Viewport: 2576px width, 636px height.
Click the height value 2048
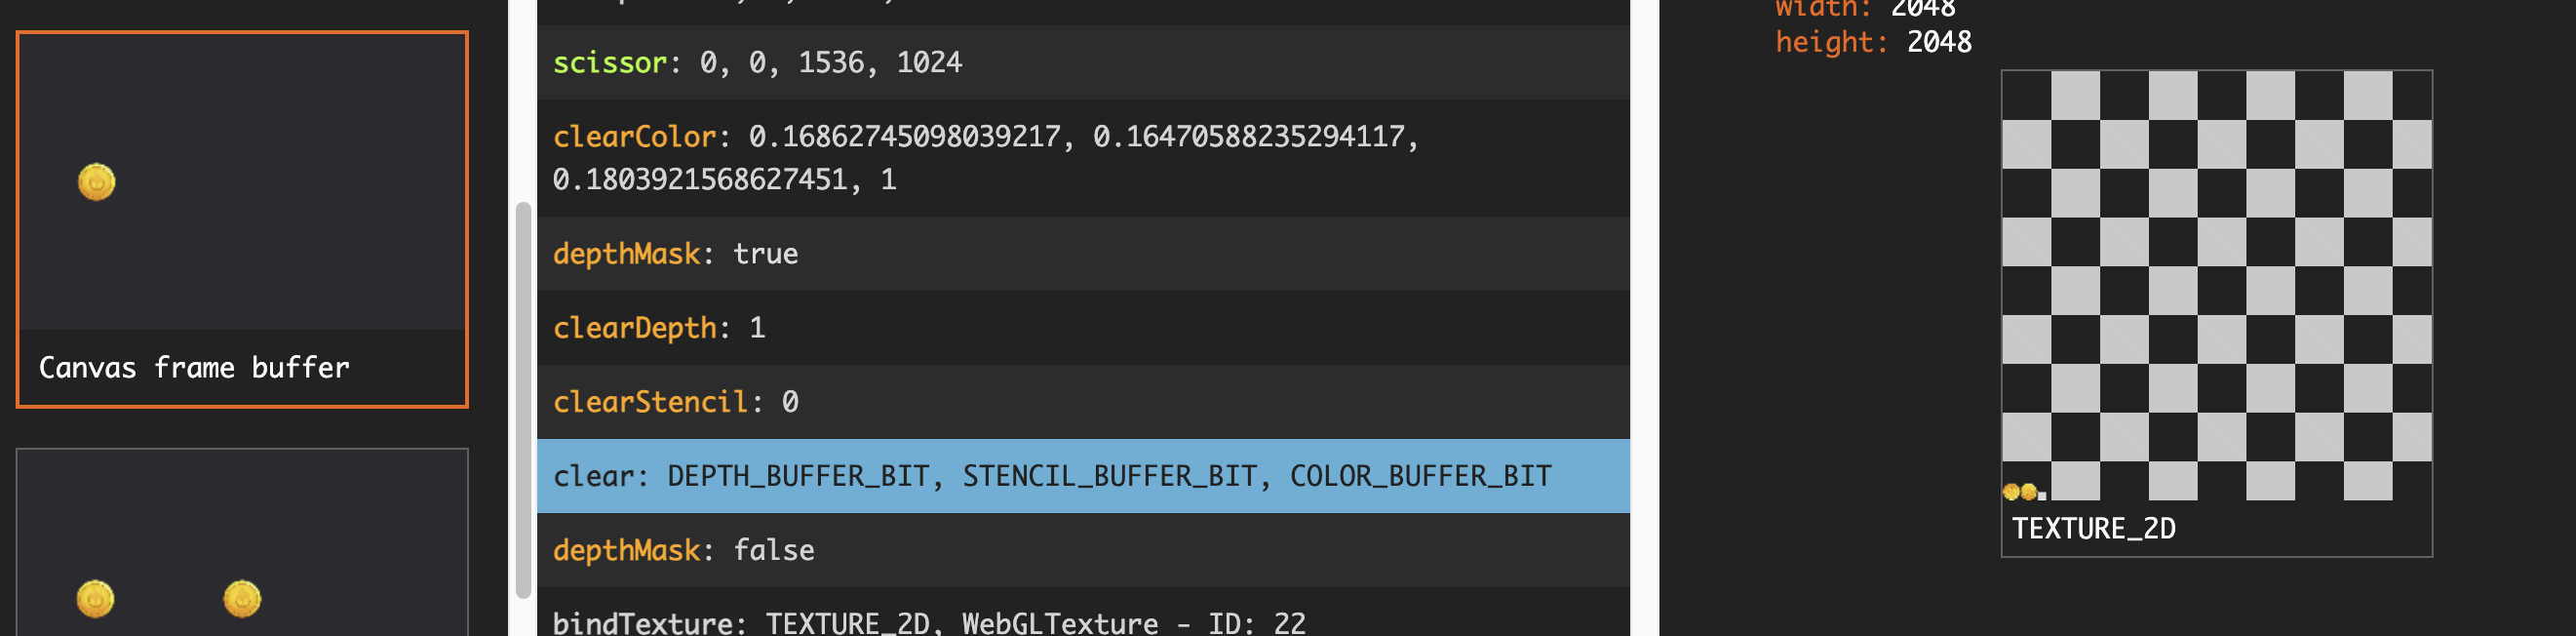(x=1939, y=42)
